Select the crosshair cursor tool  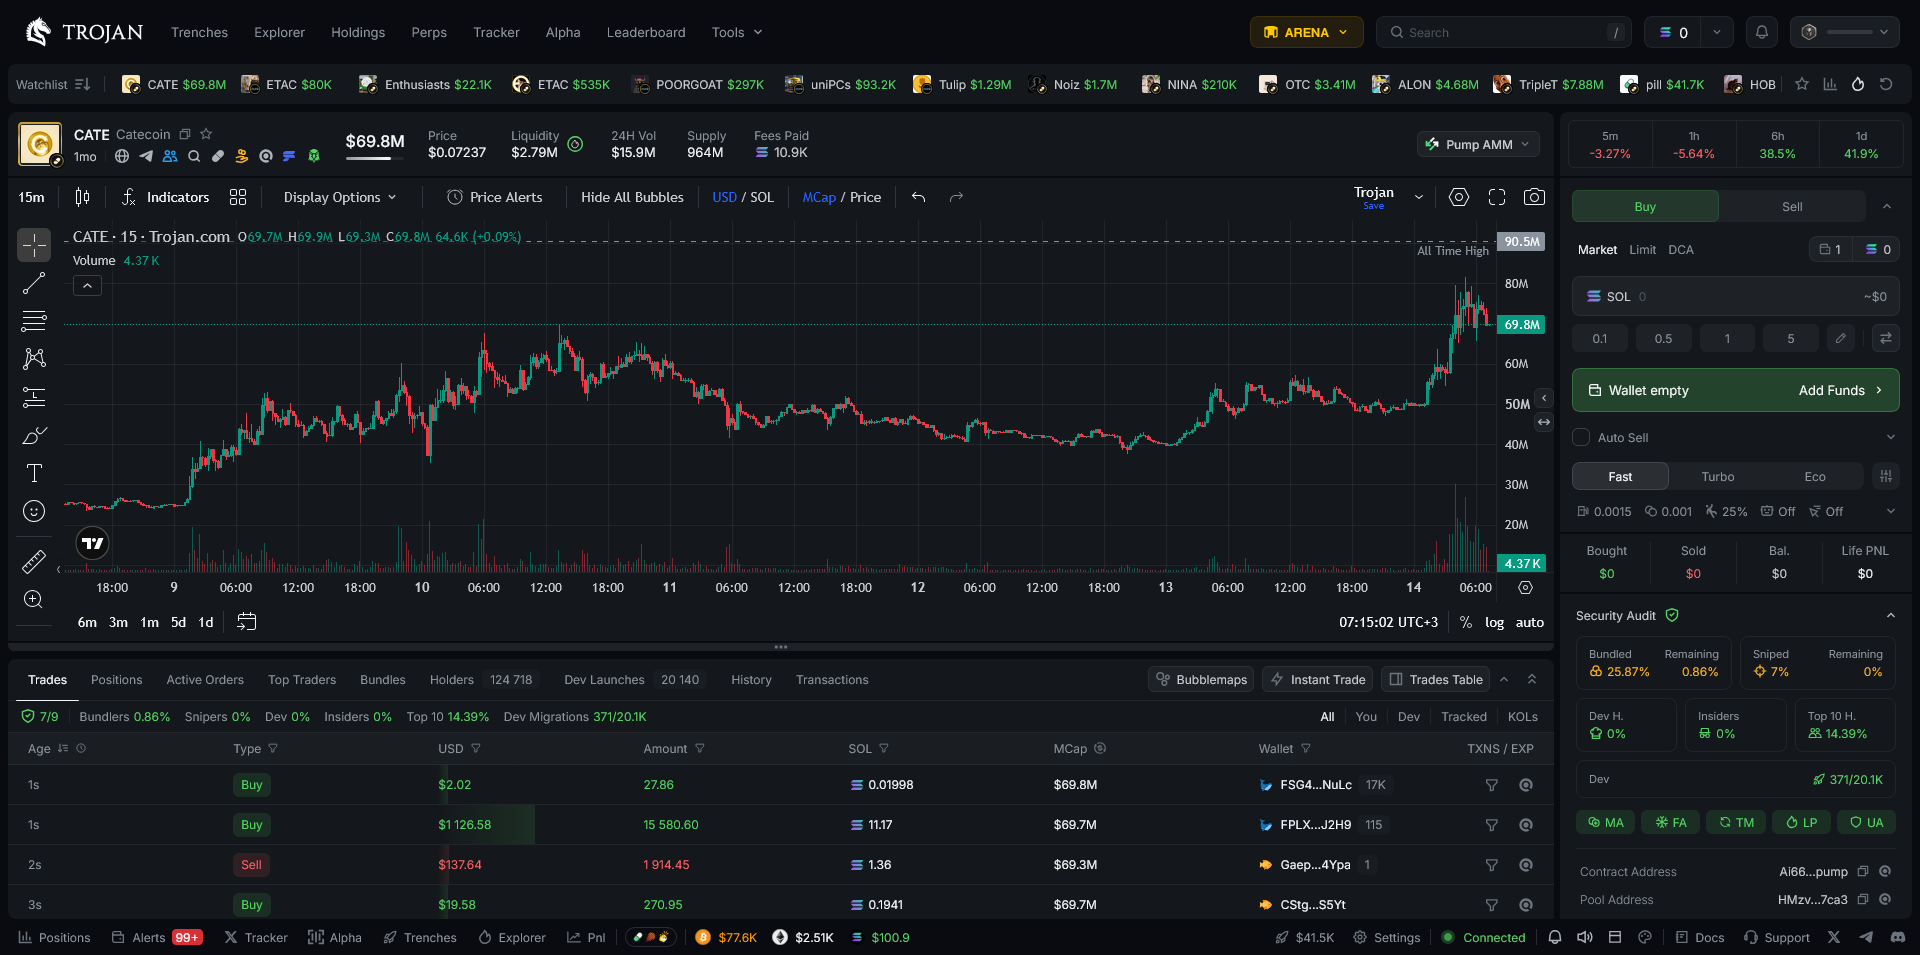pyautogui.click(x=34, y=245)
